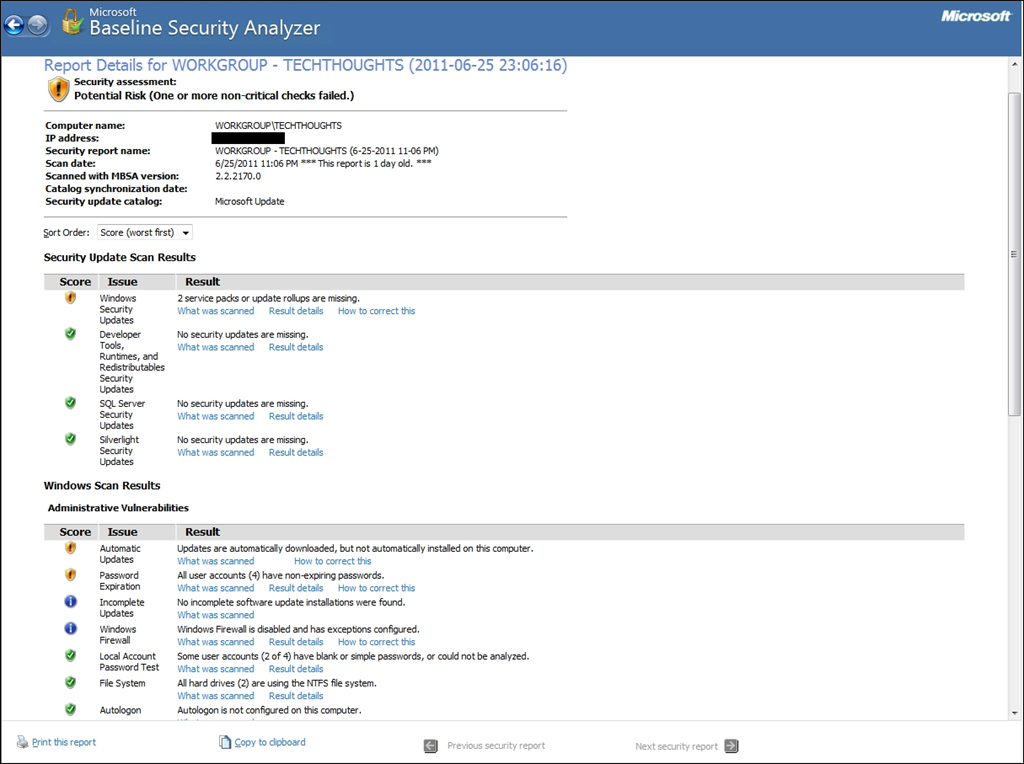1024x764 pixels.
Task: Click the Autologon green check icon
Action: pos(71,709)
